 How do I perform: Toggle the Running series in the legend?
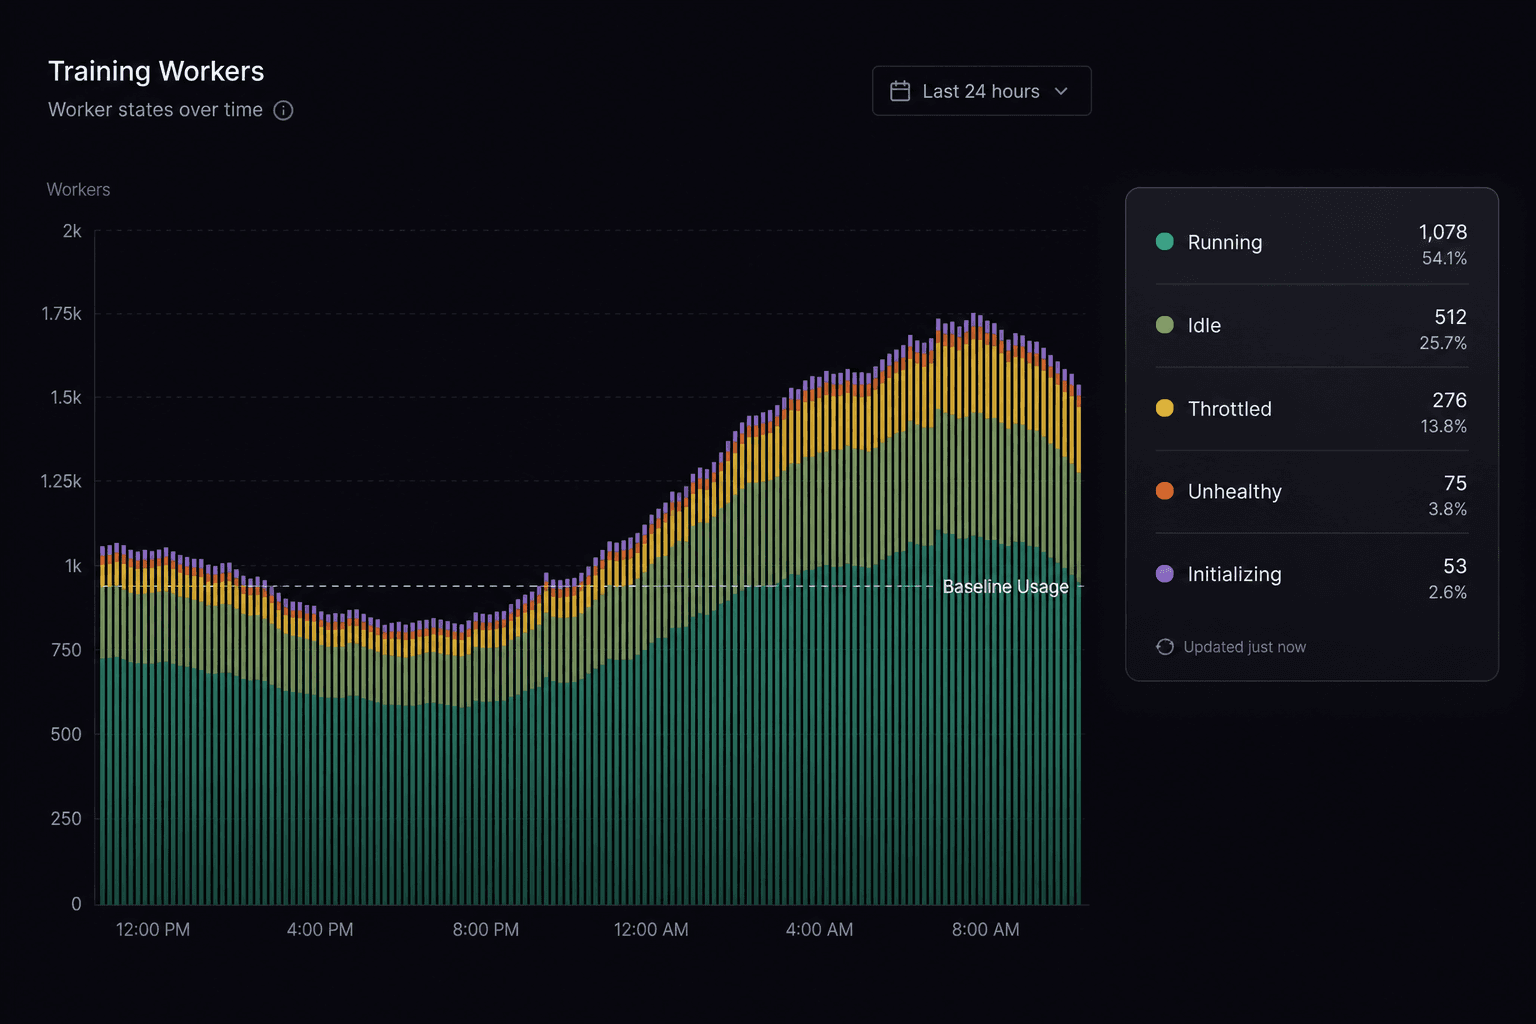1311,243
